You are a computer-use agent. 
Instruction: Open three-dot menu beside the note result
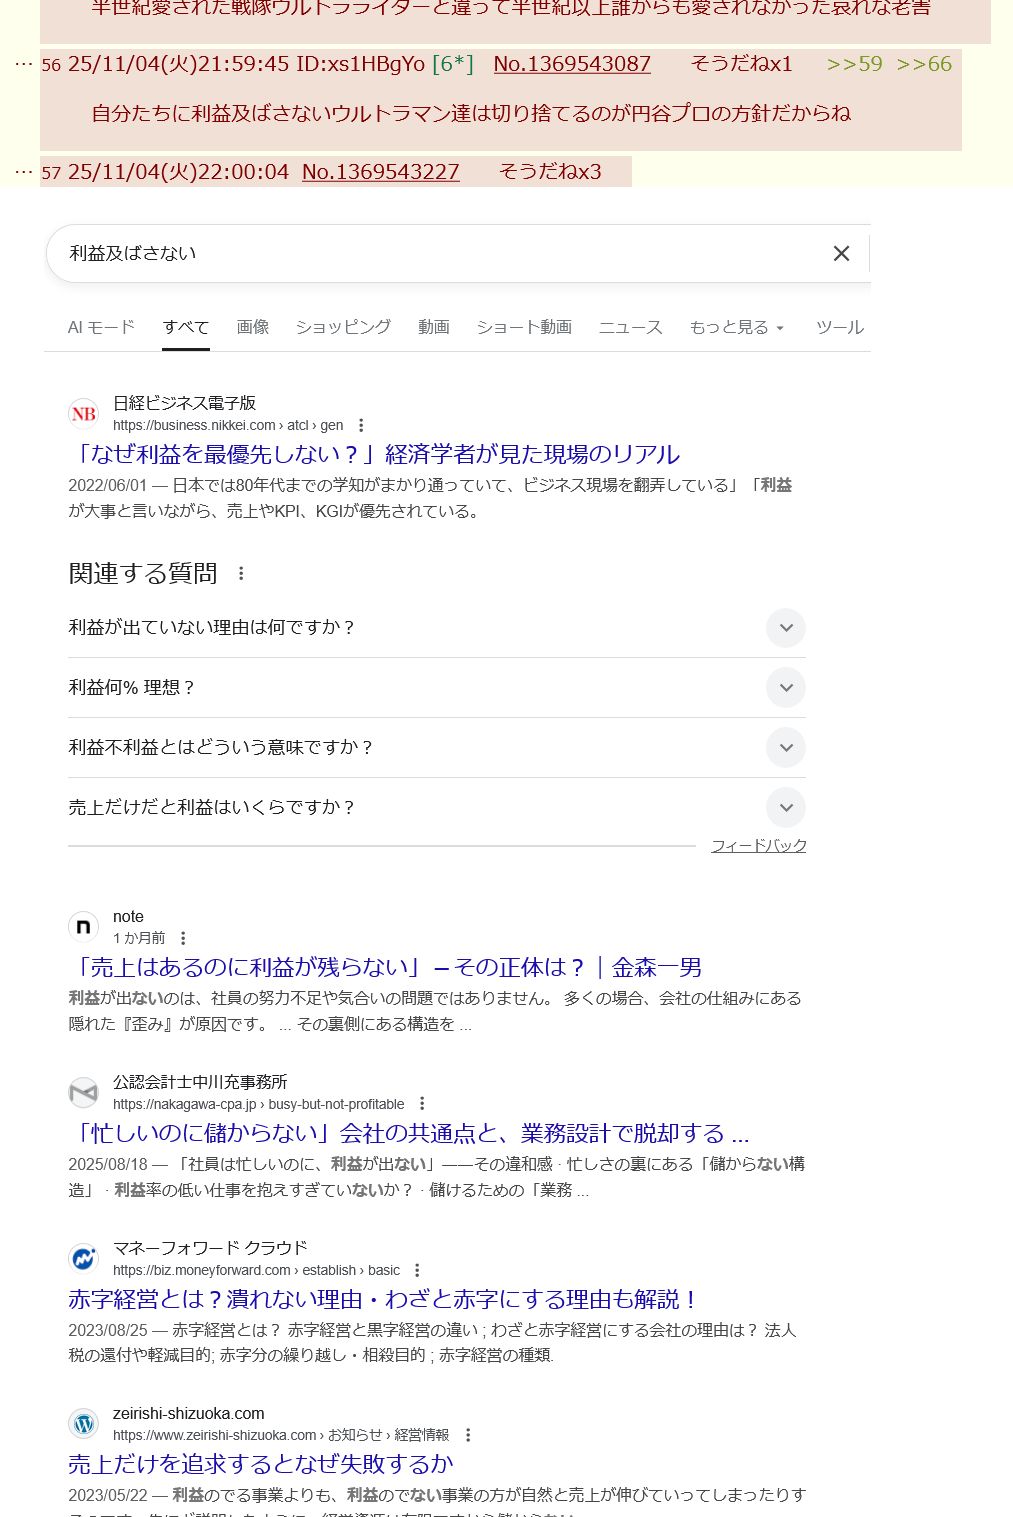click(x=183, y=938)
